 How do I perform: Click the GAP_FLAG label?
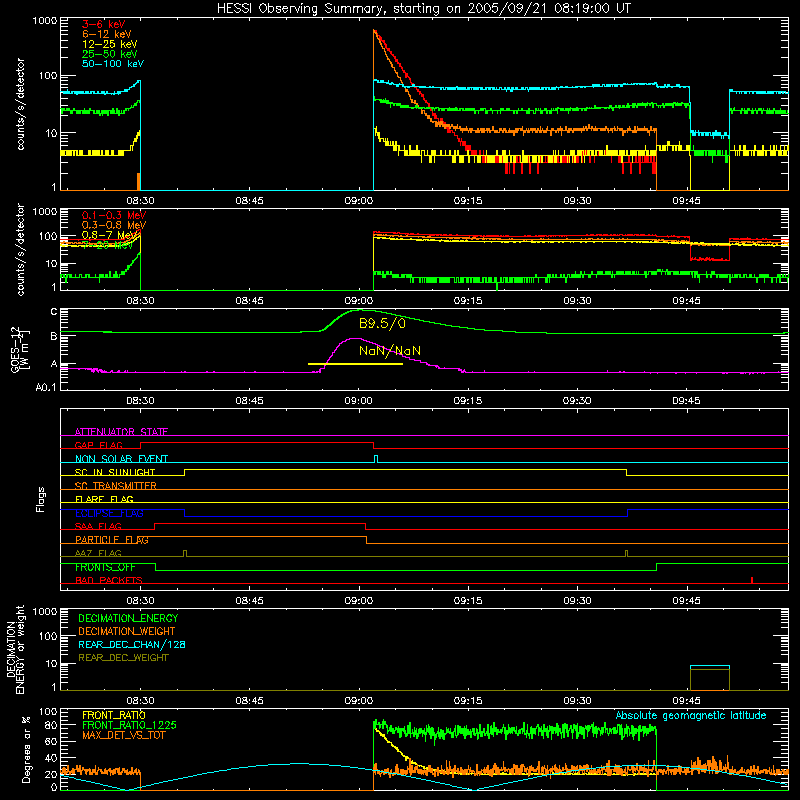click(98, 445)
